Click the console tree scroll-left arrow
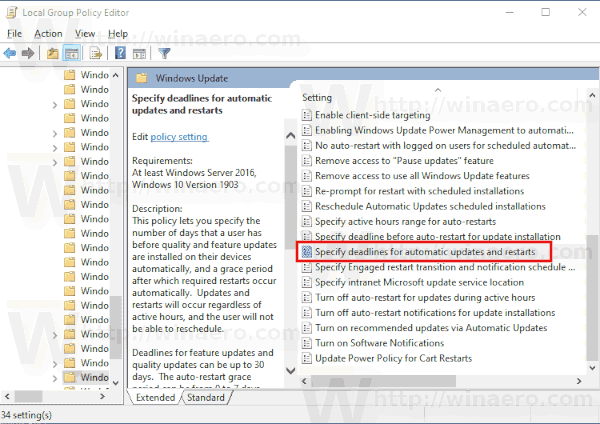The height and width of the screenshot is (424, 600). click(7, 396)
